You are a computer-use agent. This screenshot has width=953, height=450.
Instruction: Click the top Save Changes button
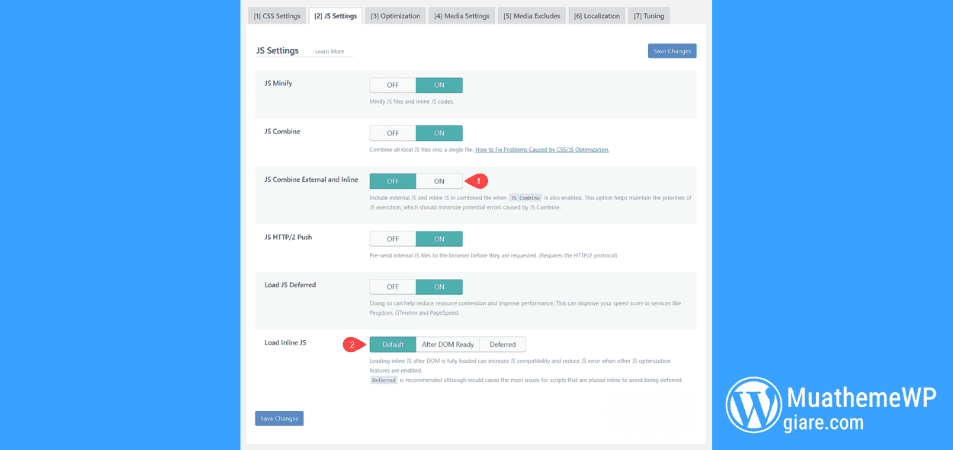pos(672,51)
